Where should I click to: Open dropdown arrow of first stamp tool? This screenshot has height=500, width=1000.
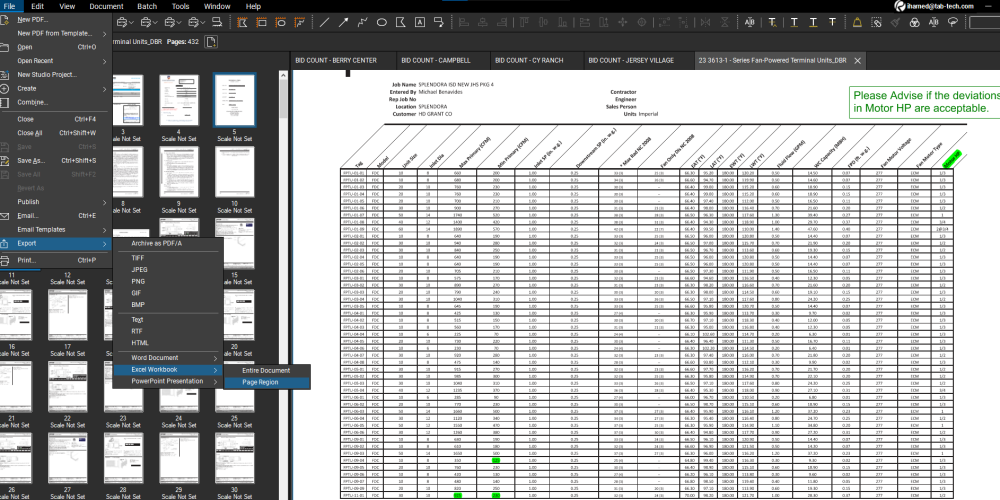point(131,23)
